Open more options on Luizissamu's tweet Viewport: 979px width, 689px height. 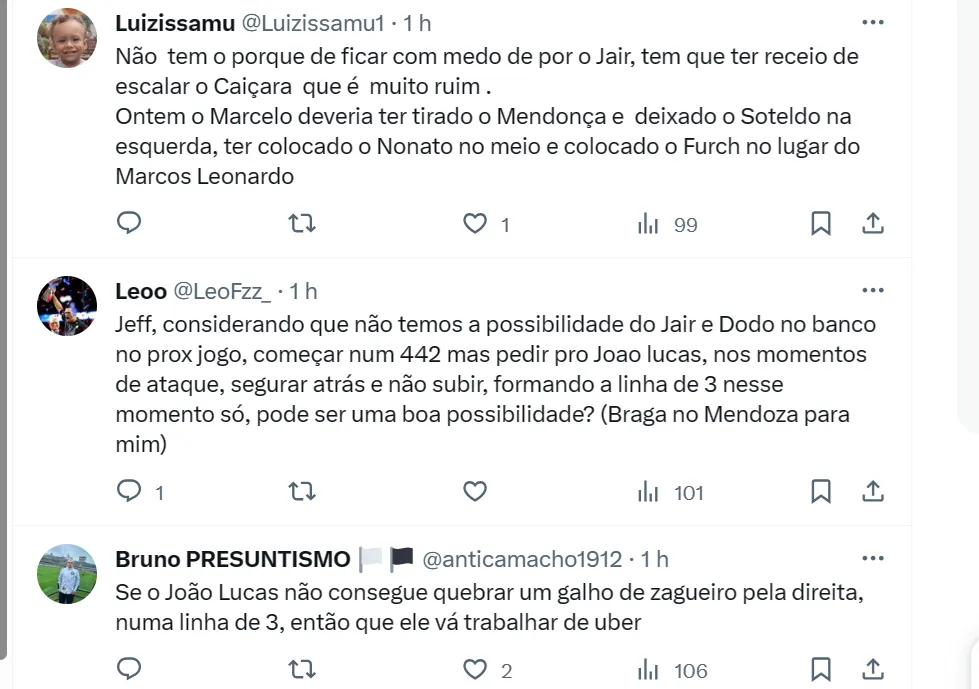click(x=872, y=23)
